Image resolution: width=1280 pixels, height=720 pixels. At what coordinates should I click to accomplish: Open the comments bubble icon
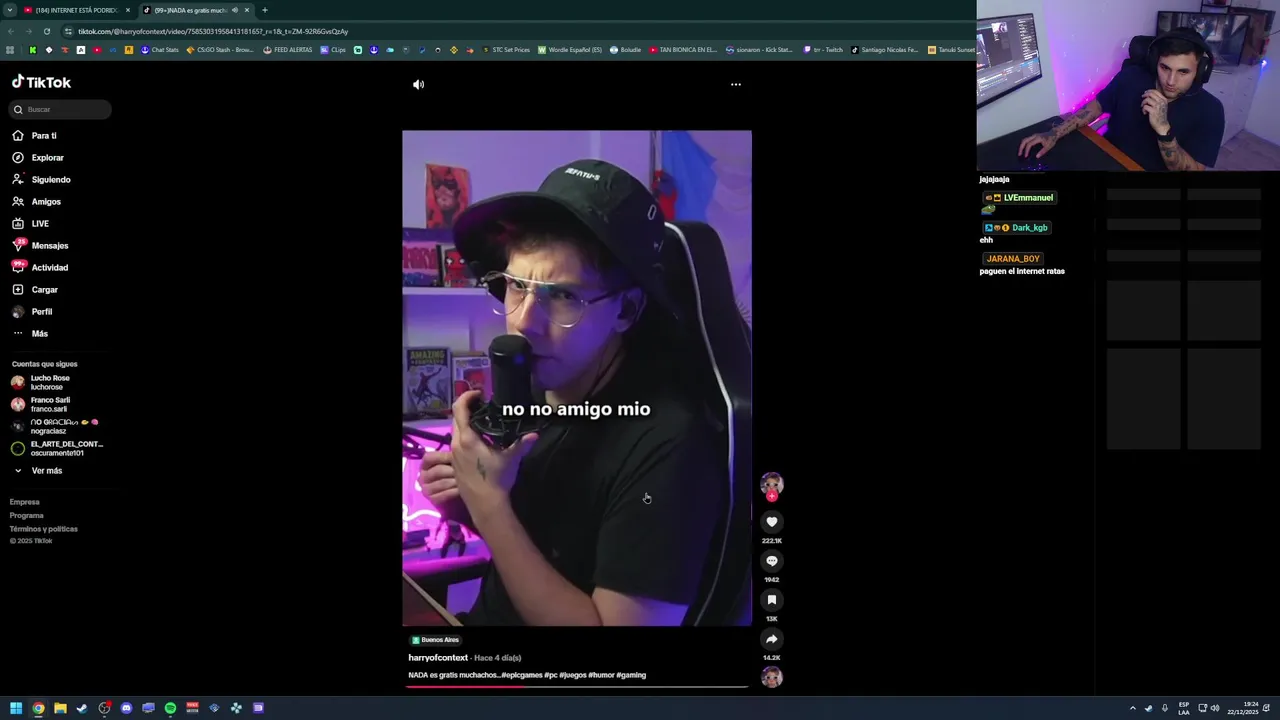point(771,560)
